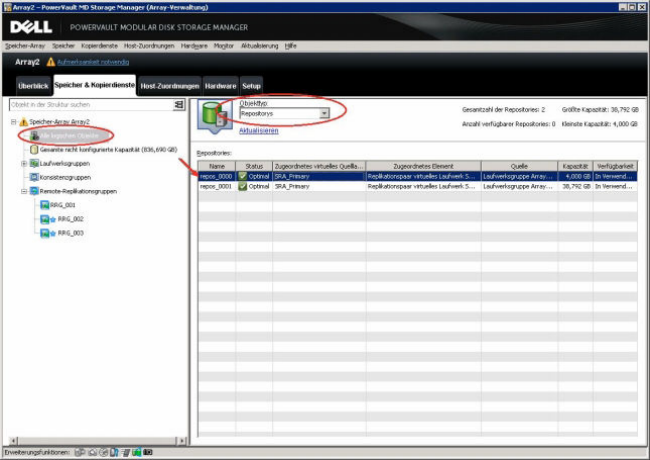Switch to the Überblick tab

tap(33, 86)
